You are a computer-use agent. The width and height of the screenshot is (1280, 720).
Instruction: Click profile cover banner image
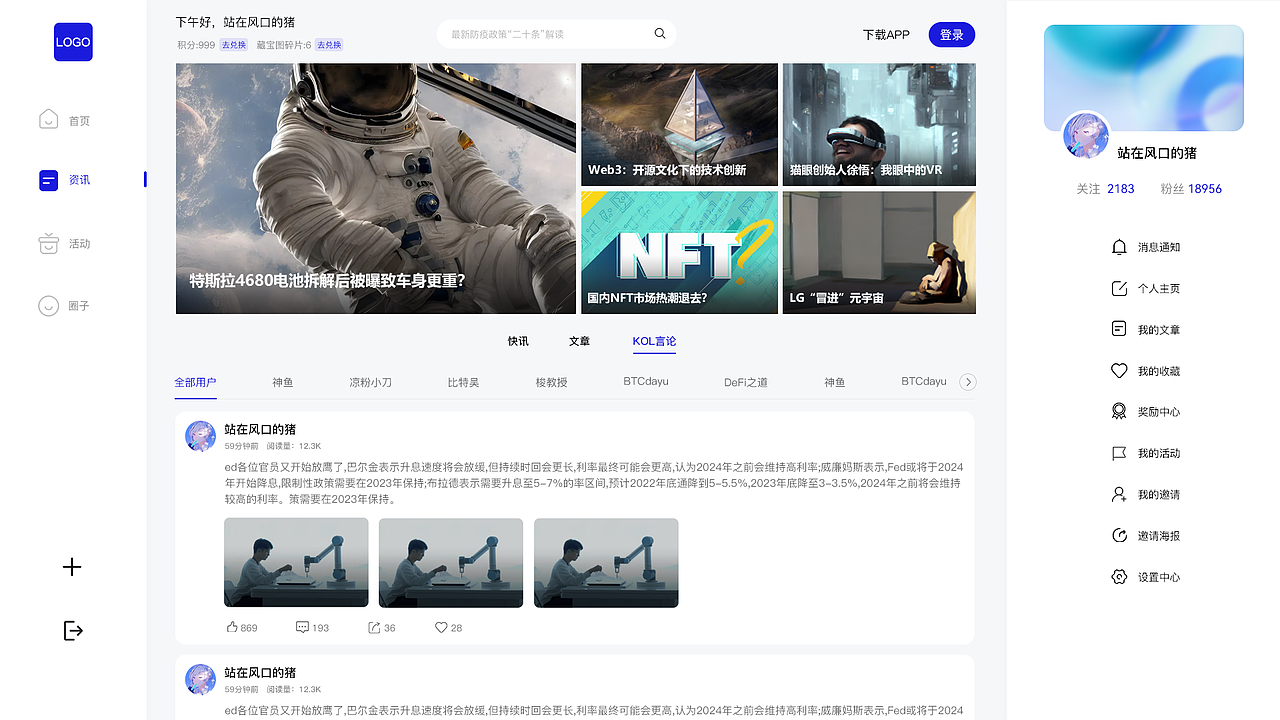[x=1144, y=78]
